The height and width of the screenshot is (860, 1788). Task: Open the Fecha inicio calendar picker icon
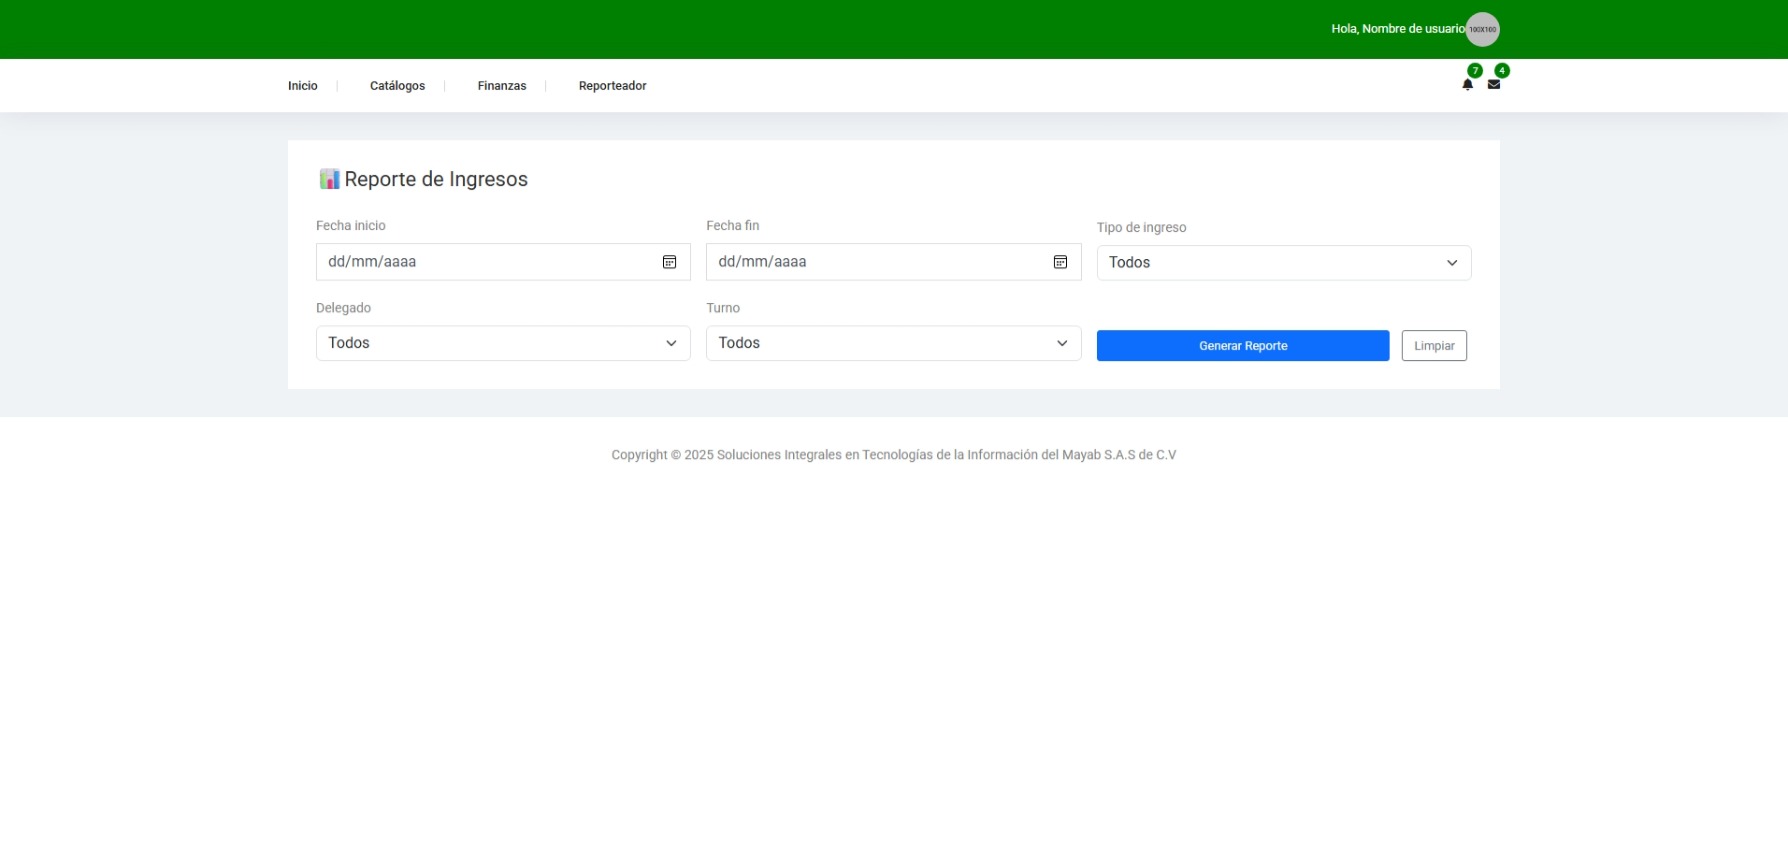[x=669, y=262]
